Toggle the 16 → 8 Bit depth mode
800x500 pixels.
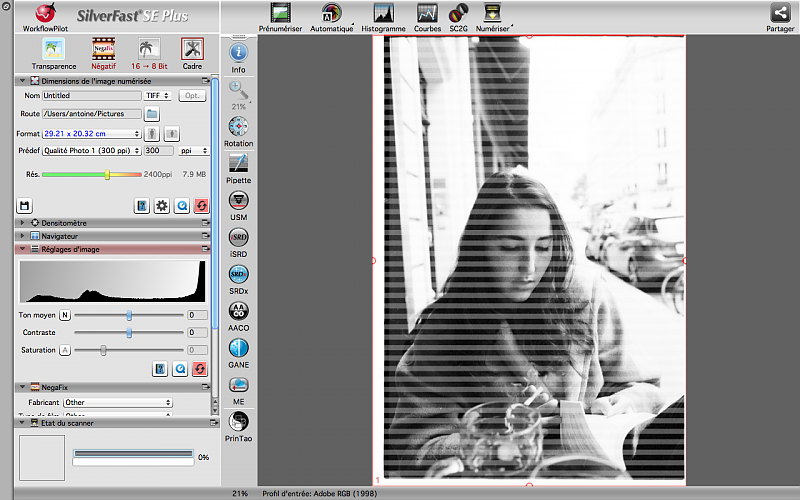click(x=148, y=50)
